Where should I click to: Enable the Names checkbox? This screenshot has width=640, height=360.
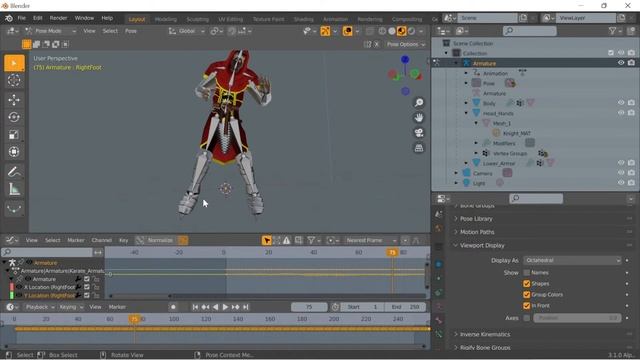[x=527, y=273]
